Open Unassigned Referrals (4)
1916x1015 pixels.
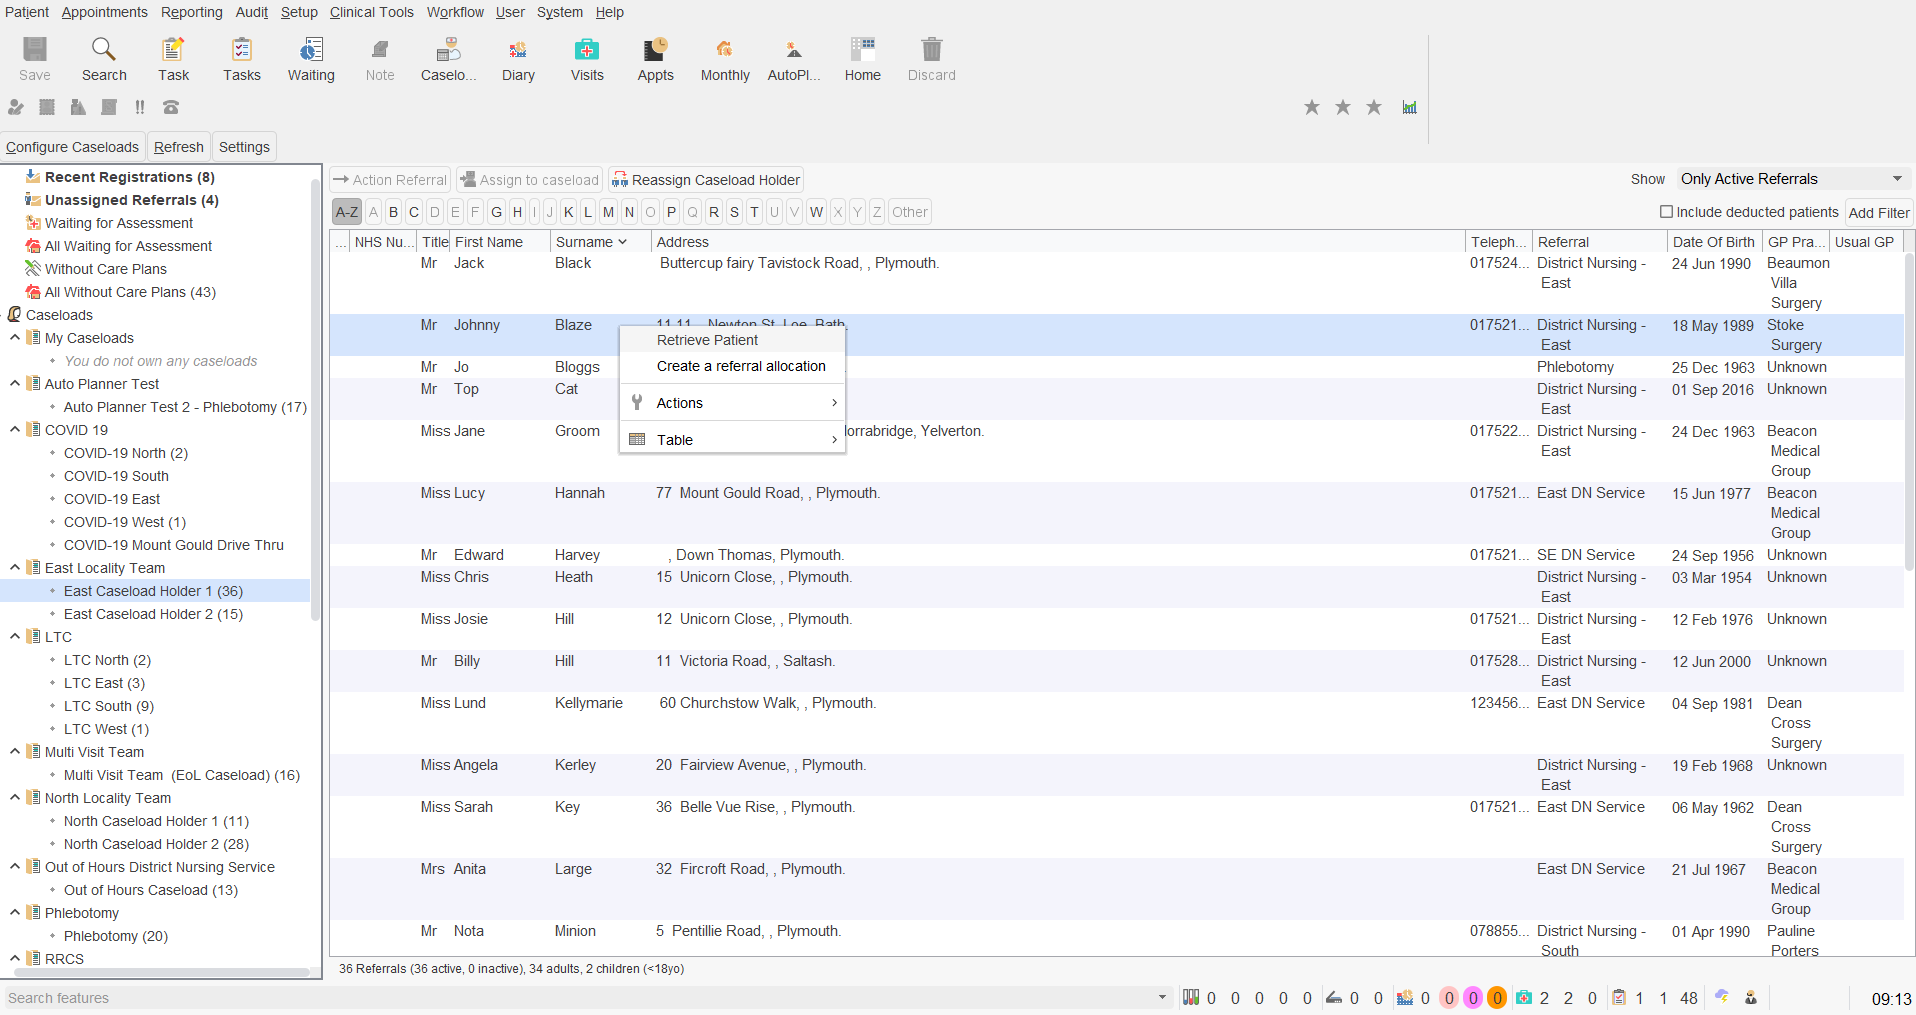click(131, 200)
